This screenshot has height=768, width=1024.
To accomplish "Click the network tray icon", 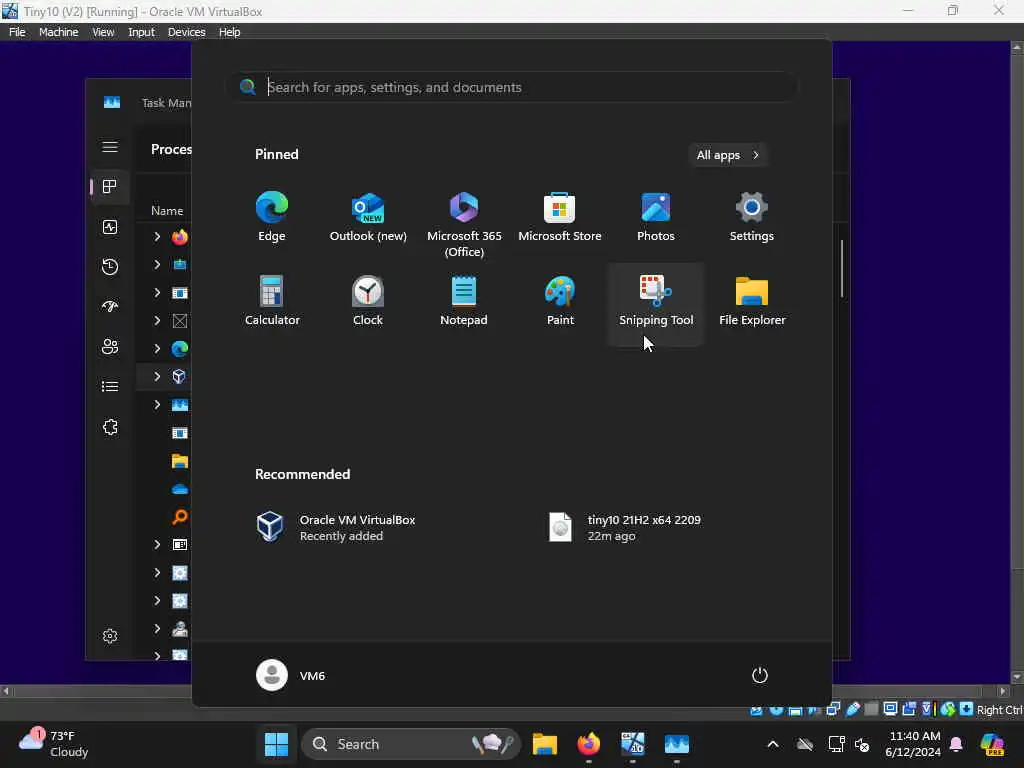I will pyautogui.click(x=836, y=744).
